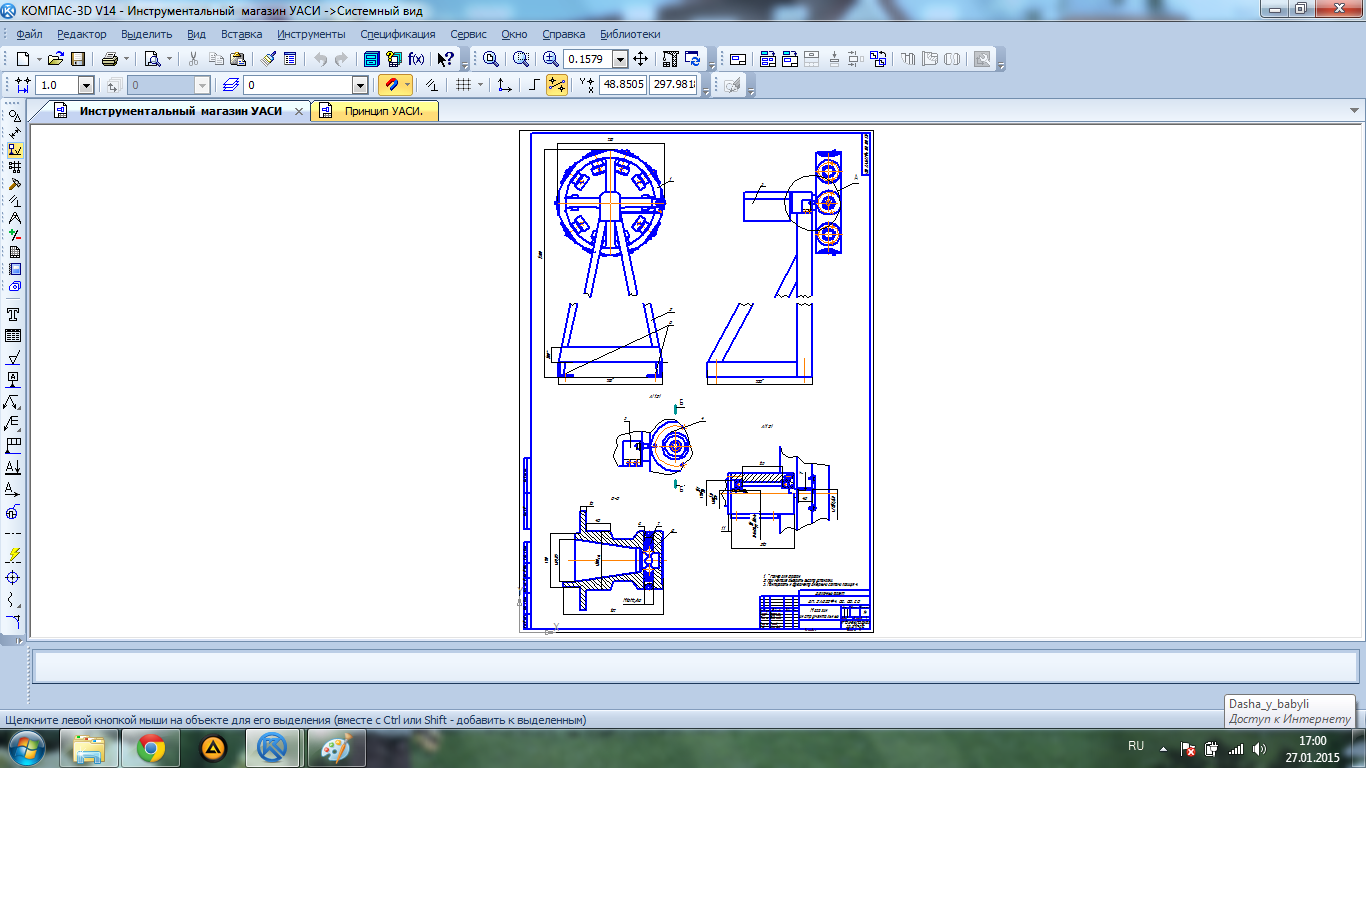
Task: Toggle the Grid display button
Action: 463,85
